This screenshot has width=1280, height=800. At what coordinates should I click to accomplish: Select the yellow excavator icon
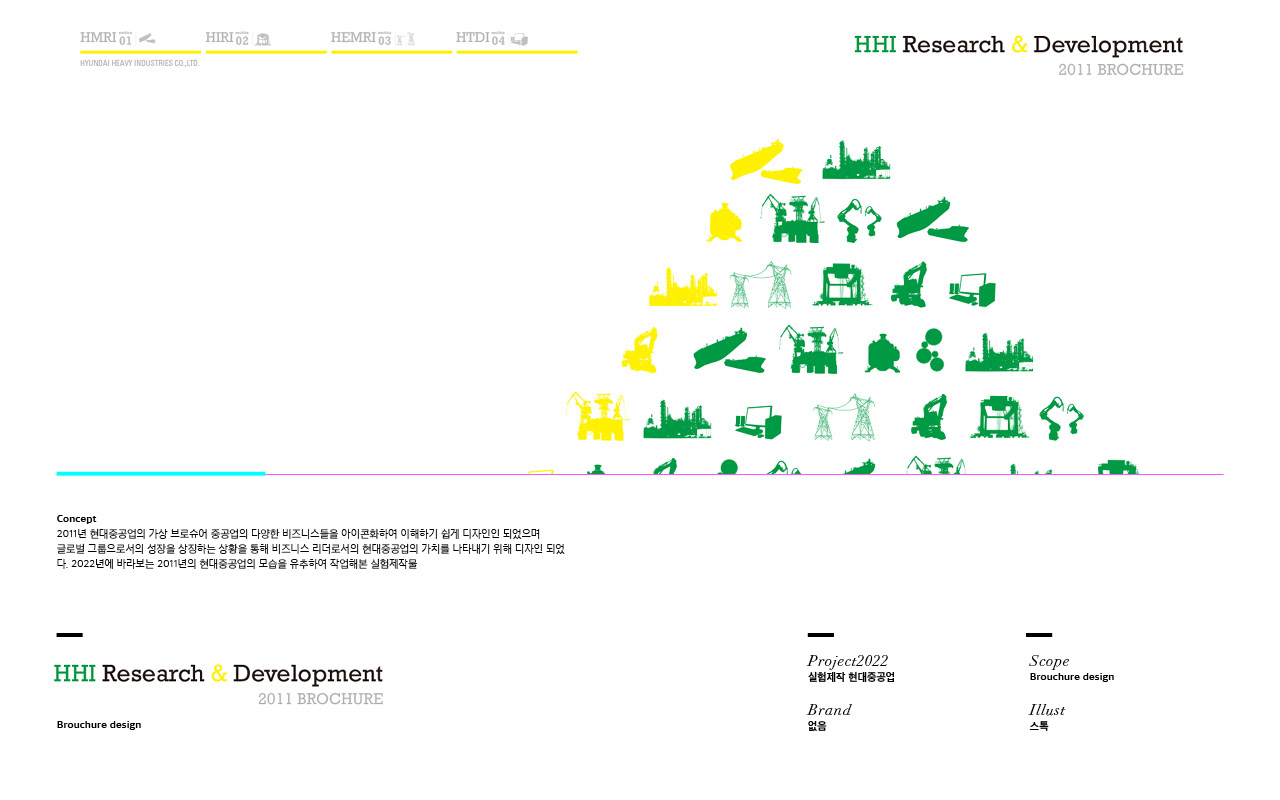tap(640, 350)
